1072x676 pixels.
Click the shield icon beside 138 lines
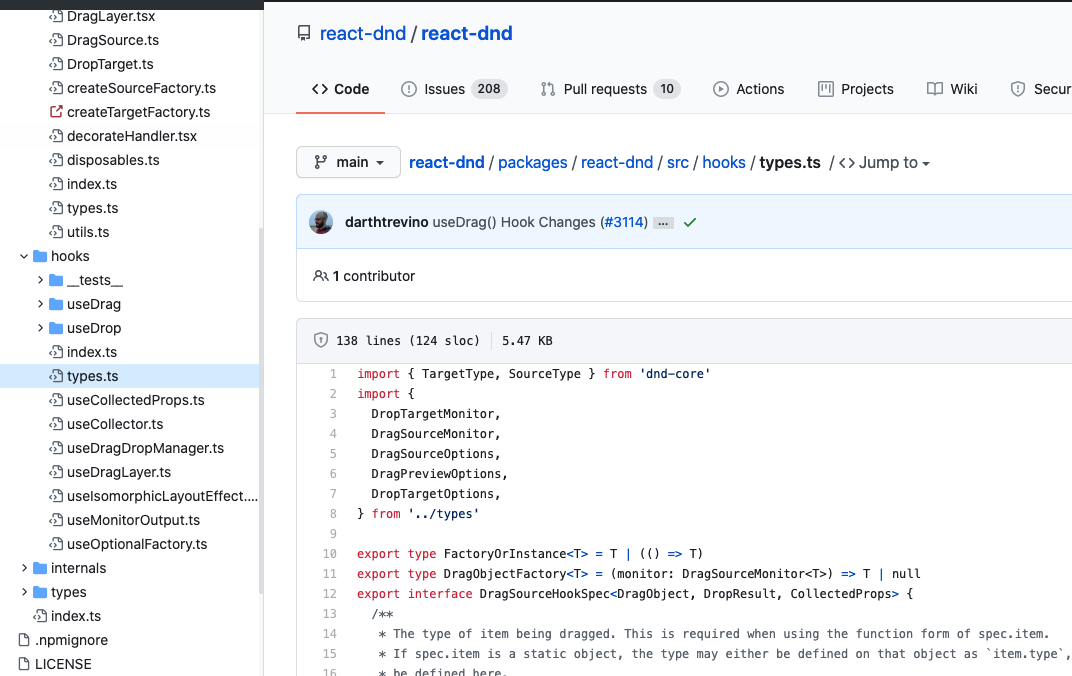(x=321, y=340)
